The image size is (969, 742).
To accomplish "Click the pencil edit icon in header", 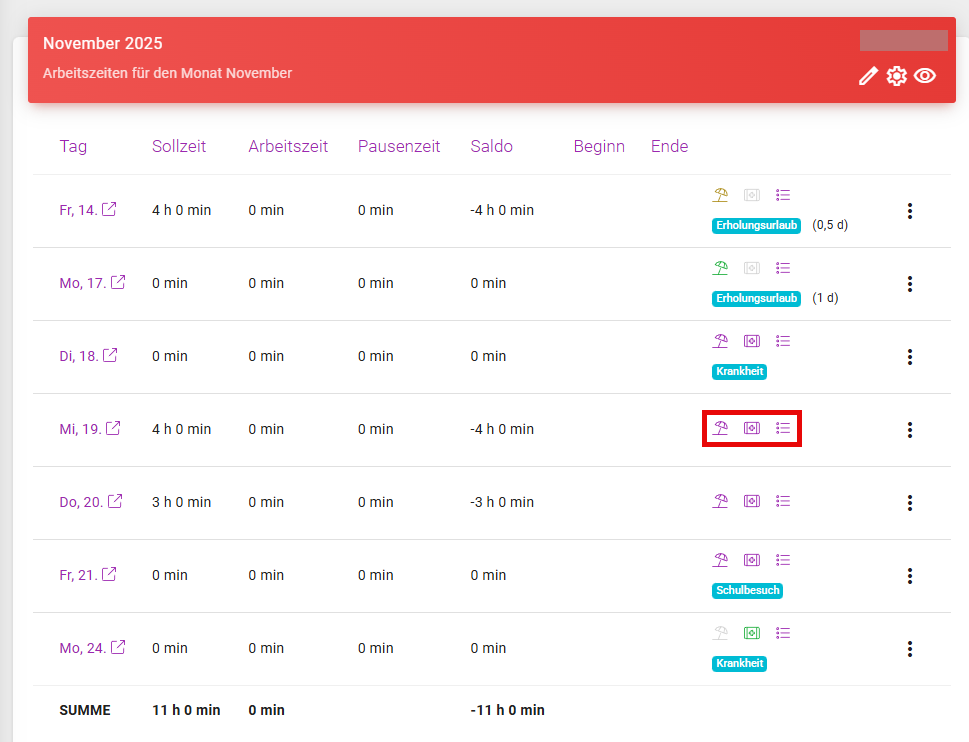I will click(868, 76).
